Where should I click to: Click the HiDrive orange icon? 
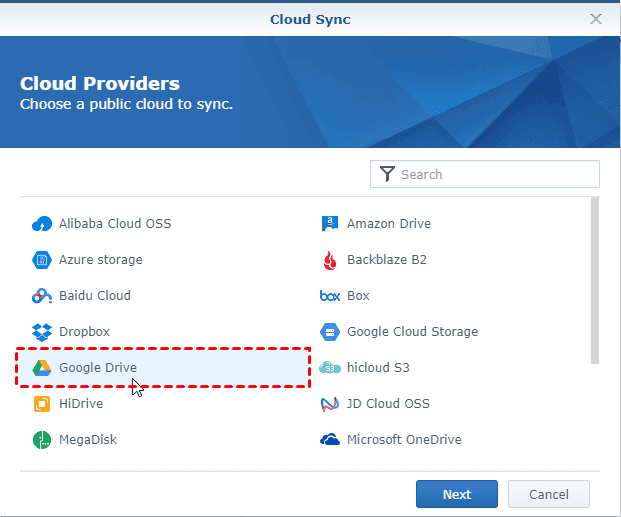pyautogui.click(x=41, y=404)
